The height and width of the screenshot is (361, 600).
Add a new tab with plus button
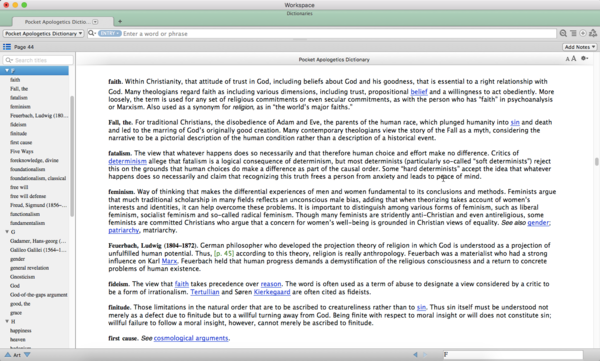pyautogui.click(x=120, y=21)
